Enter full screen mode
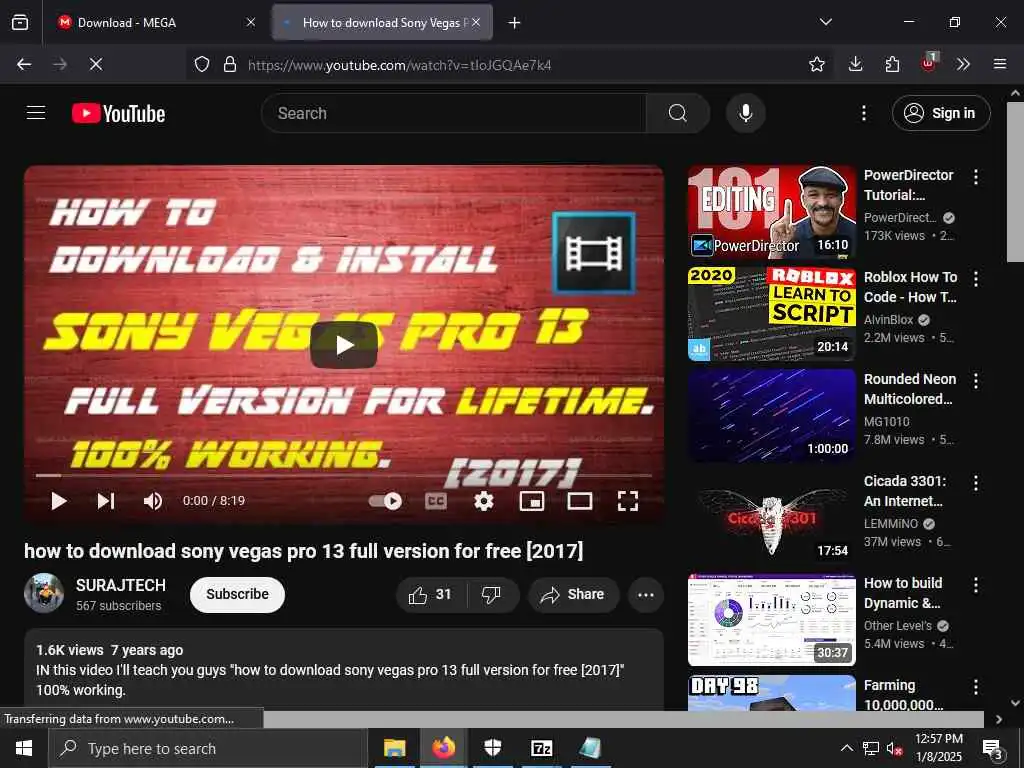 click(x=628, y=501)
